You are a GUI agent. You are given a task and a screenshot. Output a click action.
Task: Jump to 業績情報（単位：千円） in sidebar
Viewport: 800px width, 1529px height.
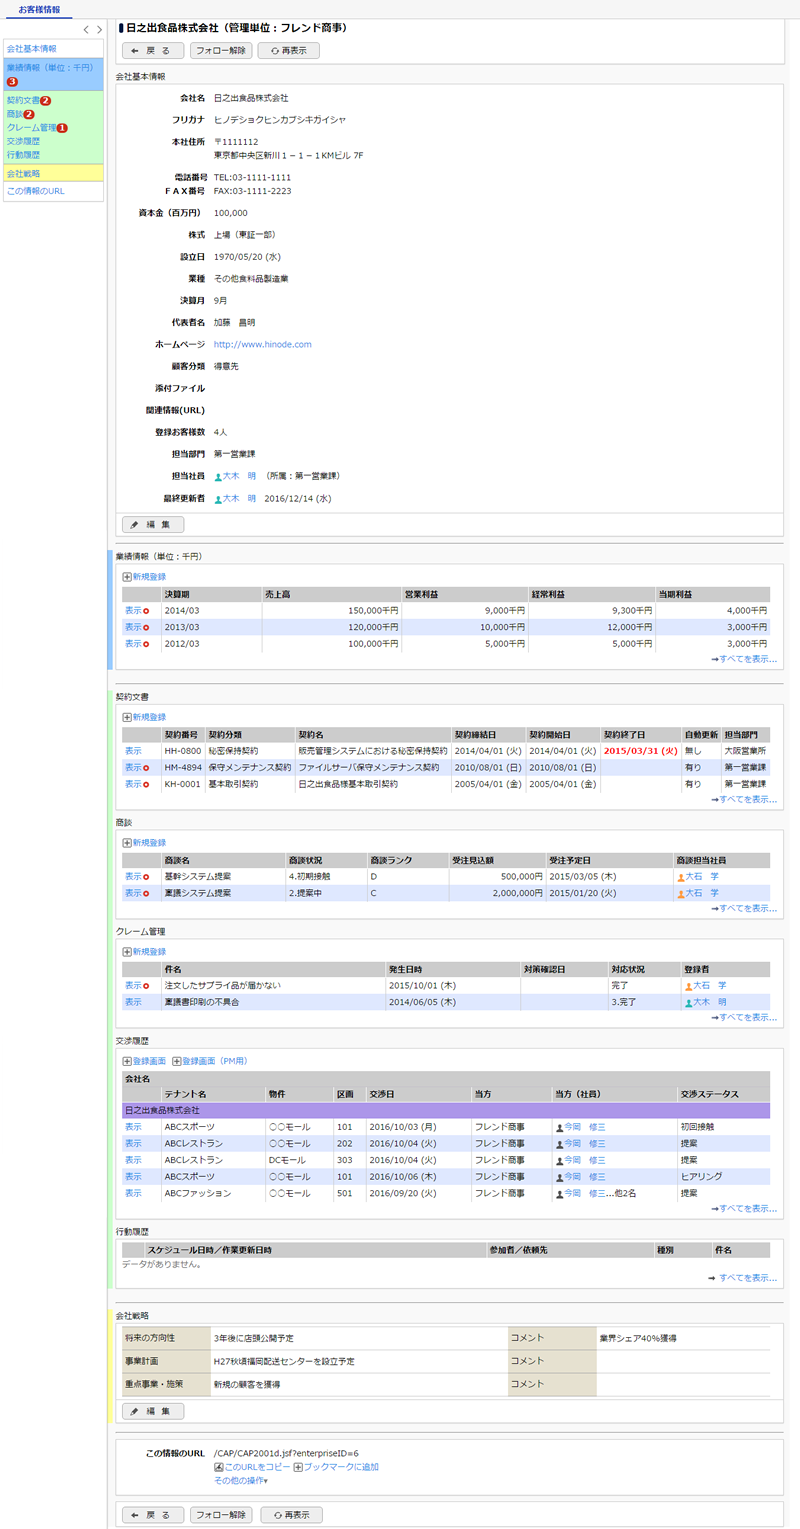pos(50,67)
